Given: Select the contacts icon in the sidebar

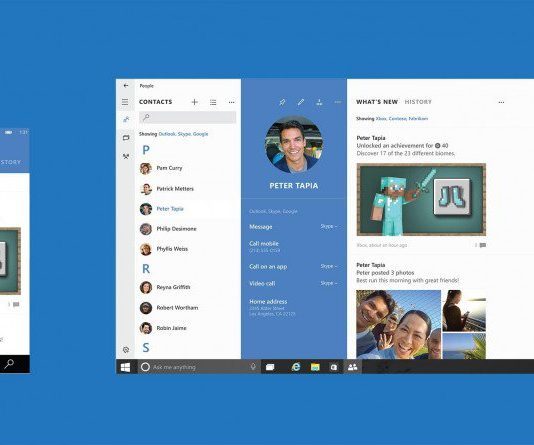Looking at the screenshot, I should (x=126, y=120).
